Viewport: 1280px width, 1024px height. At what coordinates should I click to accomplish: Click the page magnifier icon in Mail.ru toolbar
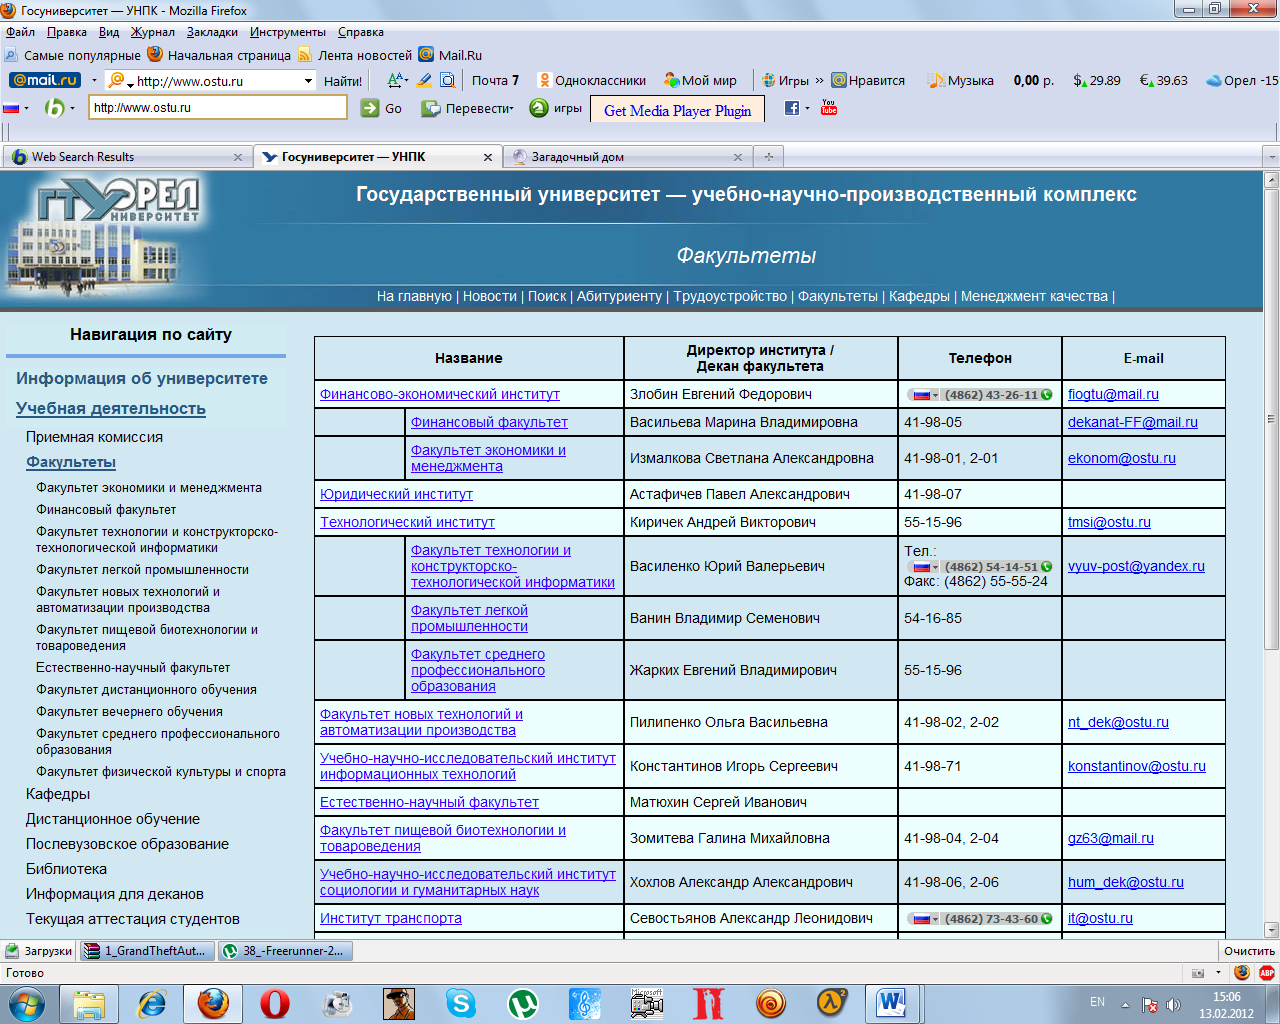pyautogui.click(x=448, y=80)
